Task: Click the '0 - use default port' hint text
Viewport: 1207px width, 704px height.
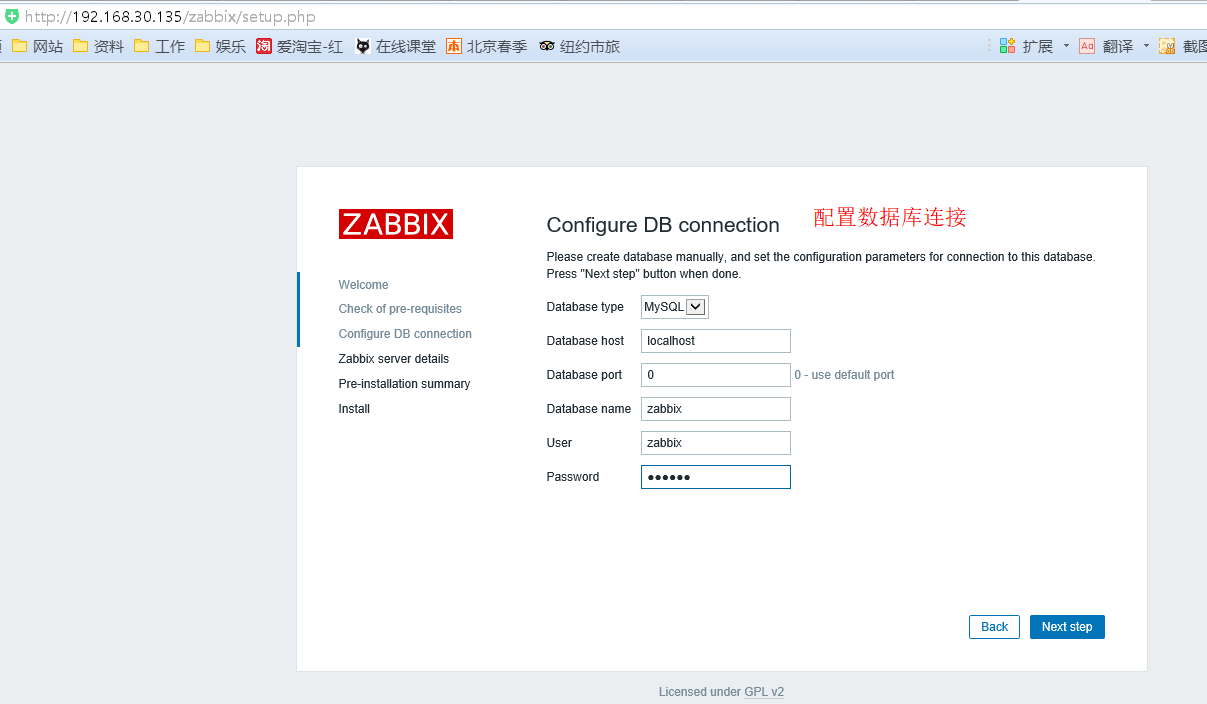Action: [x=844, y=375]
